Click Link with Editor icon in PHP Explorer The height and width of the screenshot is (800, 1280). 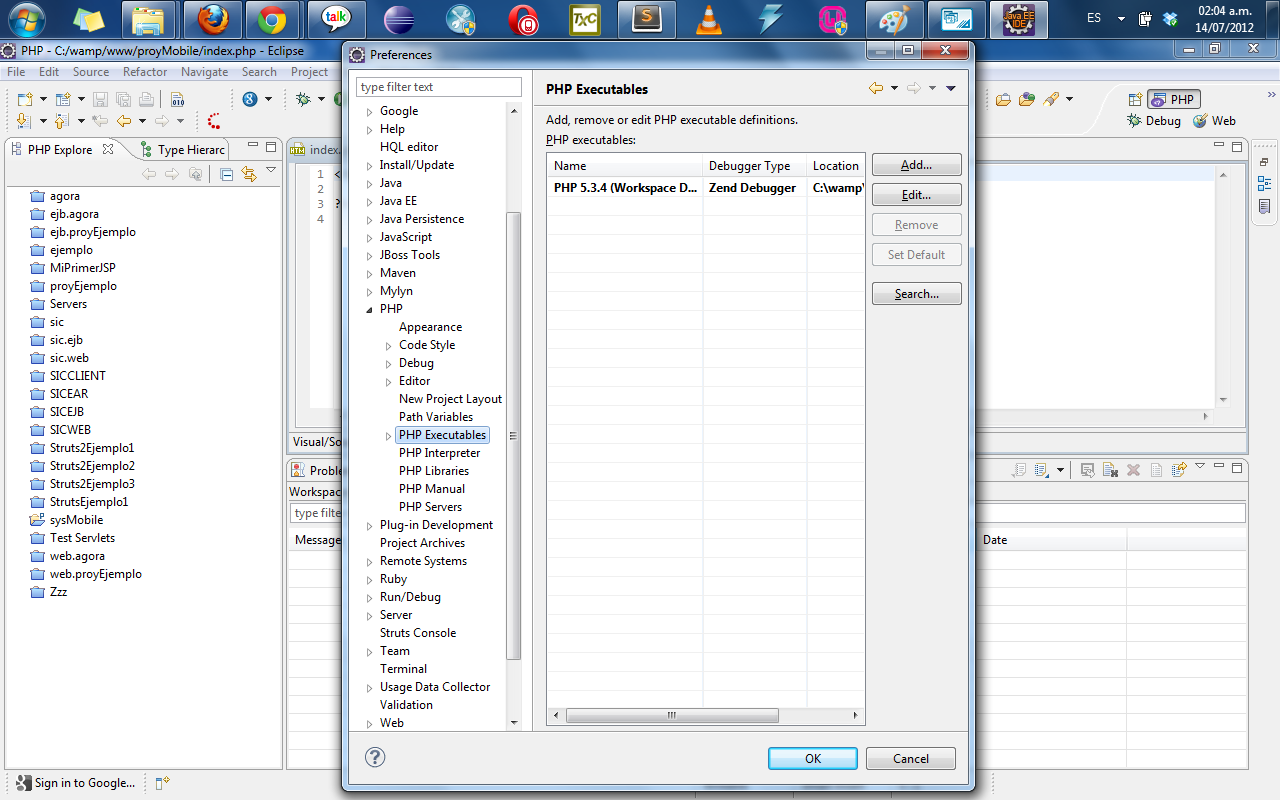coord(249,174)
